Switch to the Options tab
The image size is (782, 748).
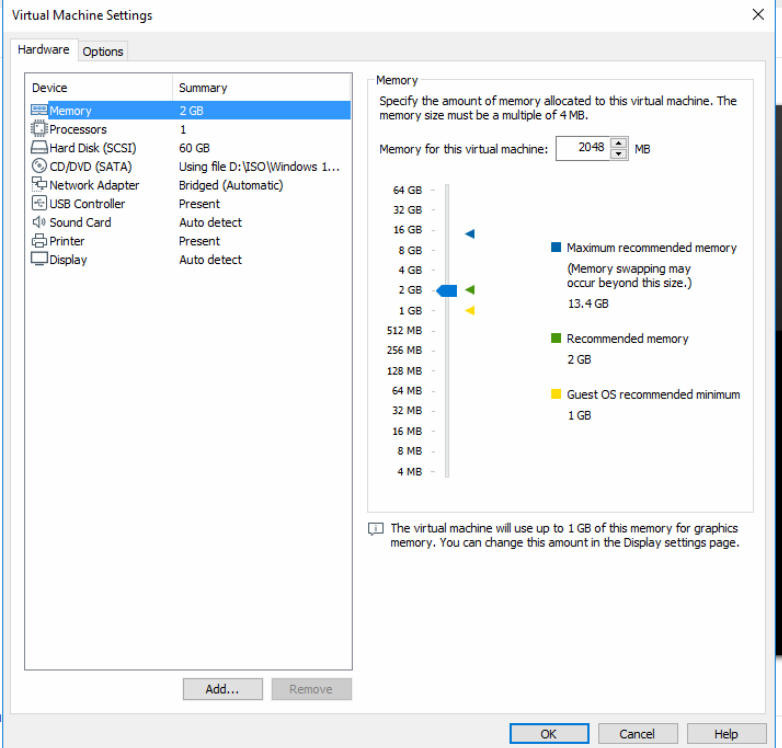coord(103,51)
